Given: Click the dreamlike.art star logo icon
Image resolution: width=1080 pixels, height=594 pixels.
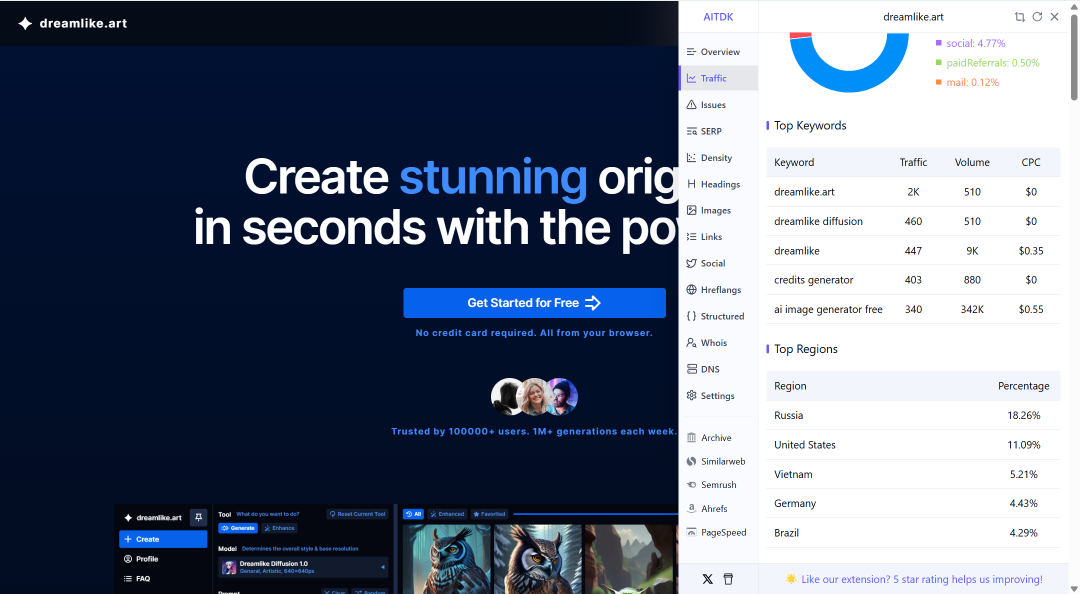Looking at the screenshot, I should (x=25, y=23).
